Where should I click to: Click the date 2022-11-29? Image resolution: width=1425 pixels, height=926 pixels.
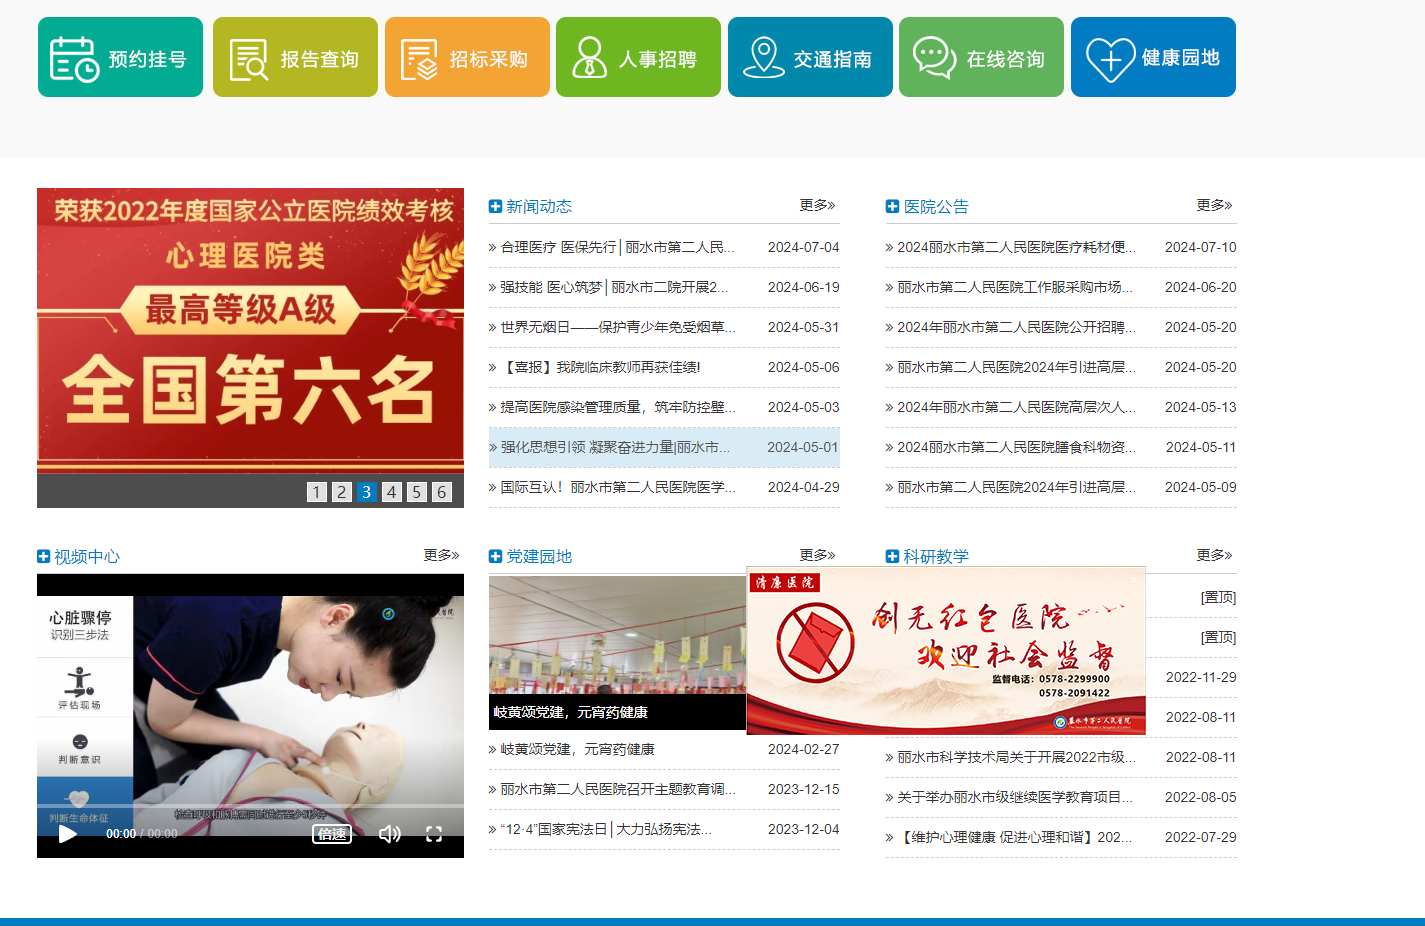click(x=1200, y=677)
